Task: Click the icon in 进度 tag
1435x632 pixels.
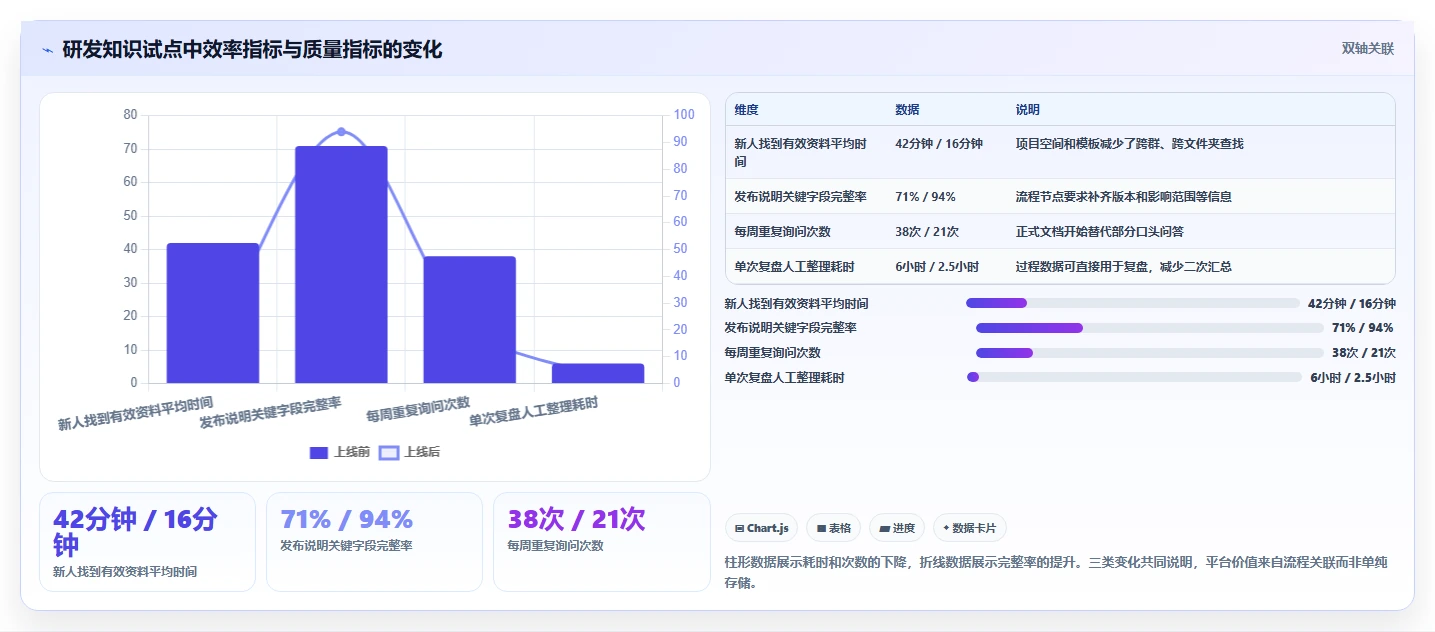Action: click(884, 528)
